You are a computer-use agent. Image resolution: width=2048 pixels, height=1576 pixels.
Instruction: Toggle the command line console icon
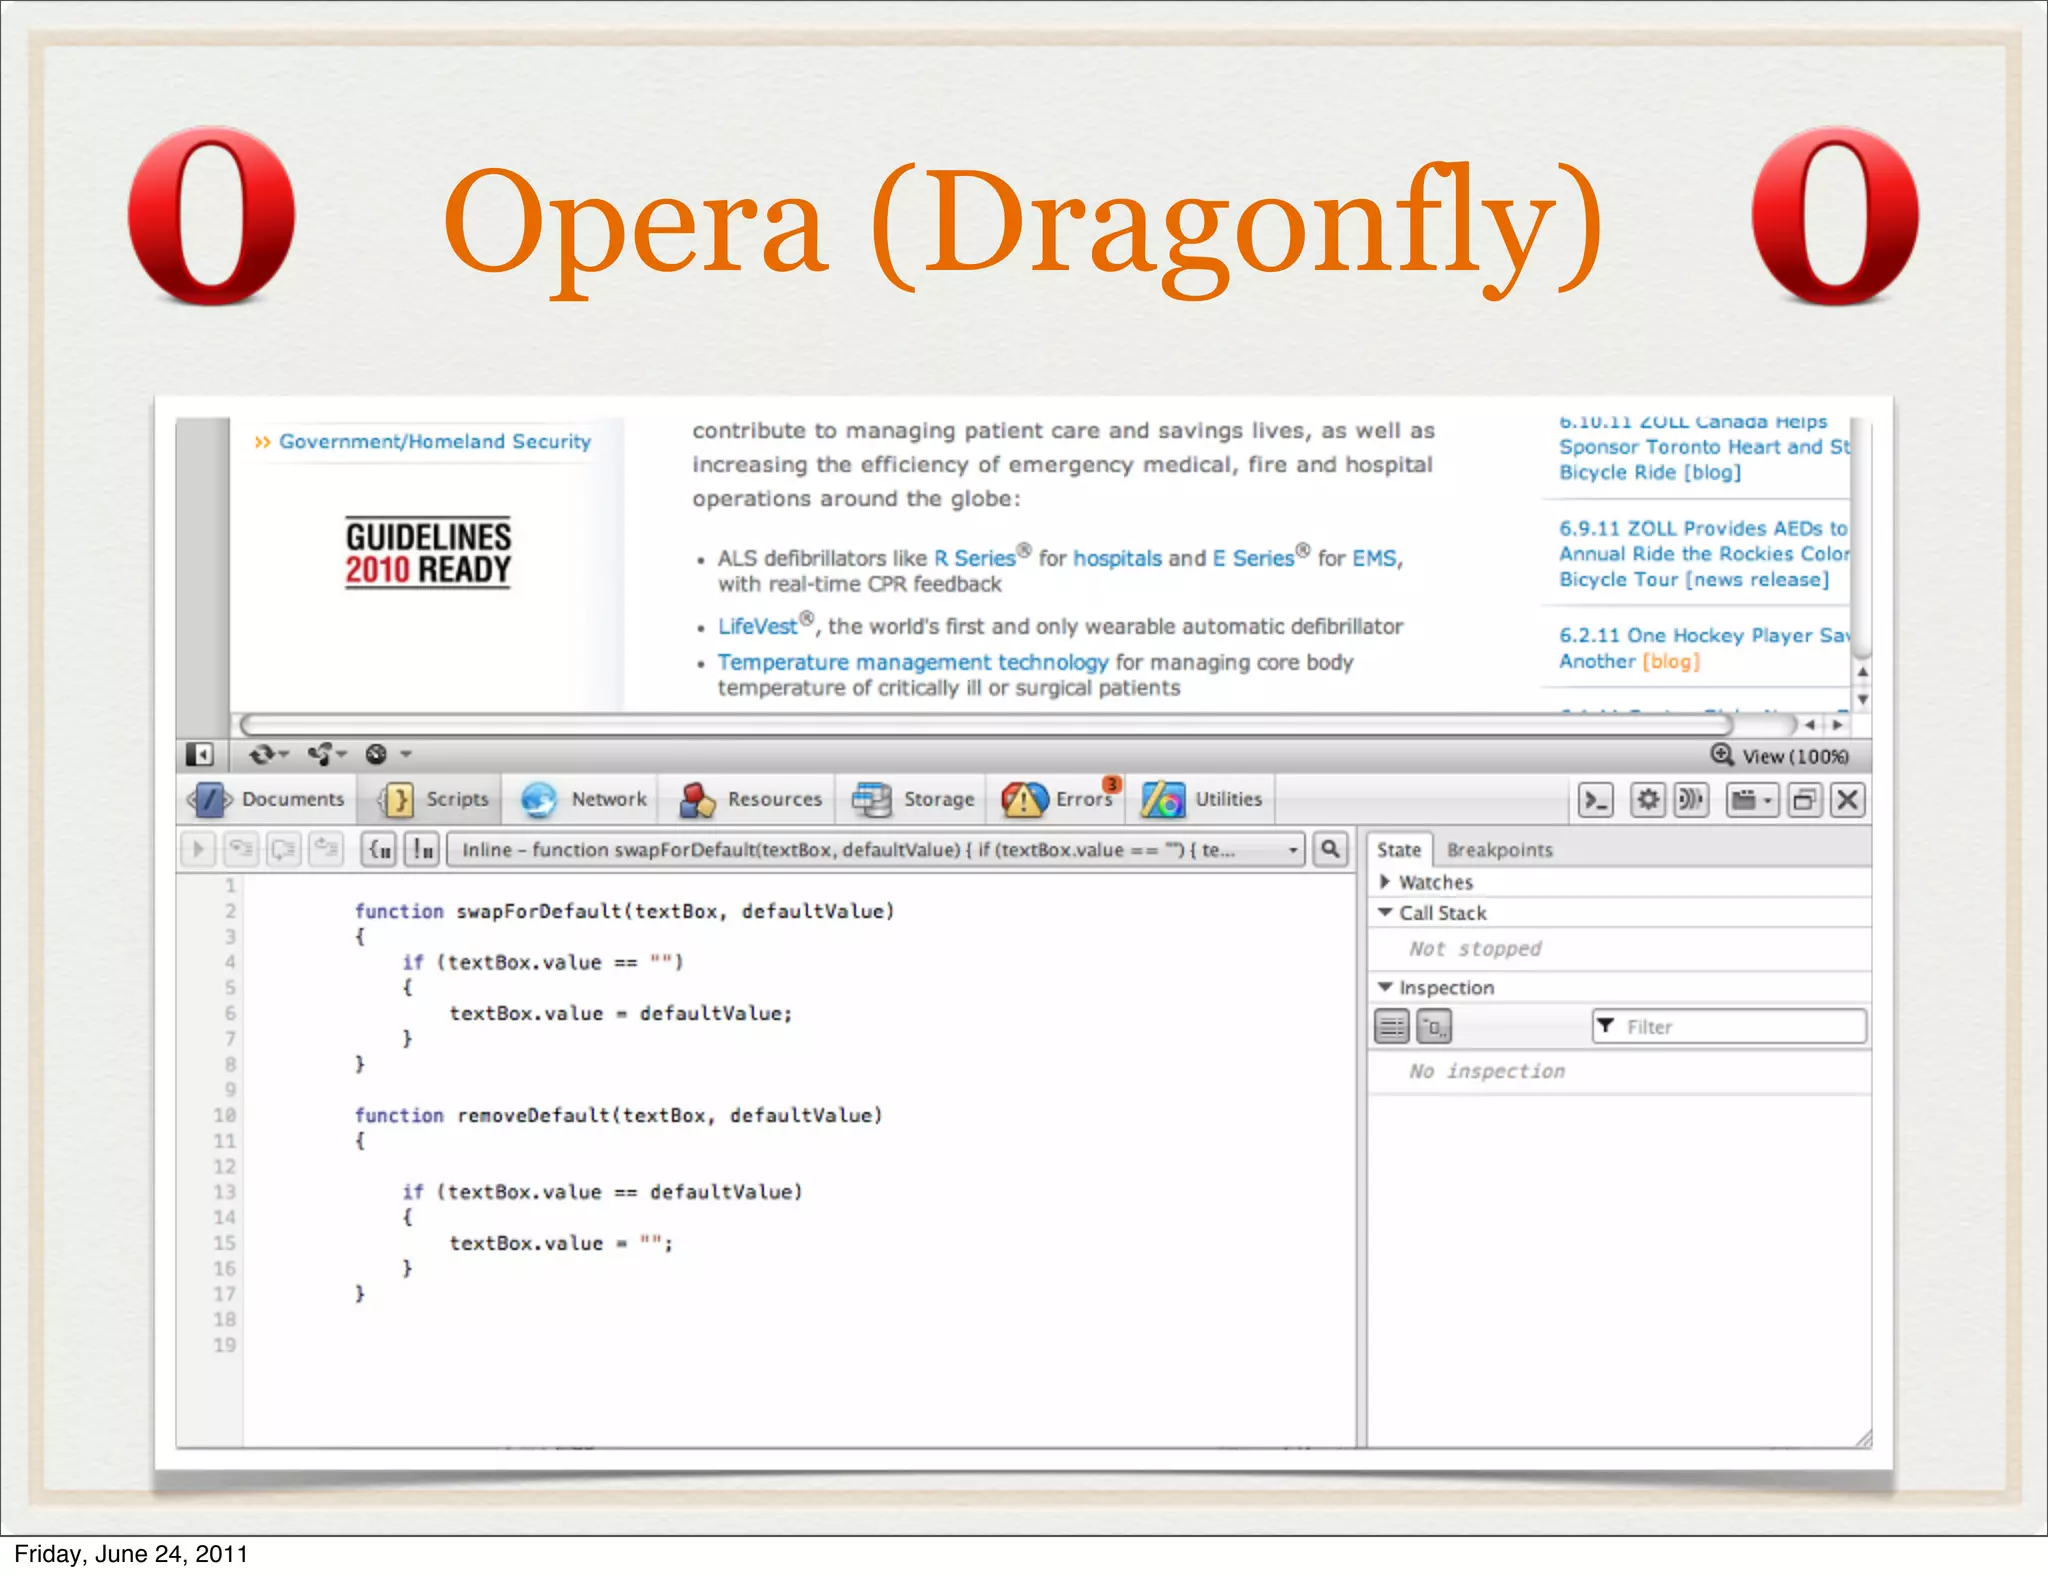[x=1596, y=800]
